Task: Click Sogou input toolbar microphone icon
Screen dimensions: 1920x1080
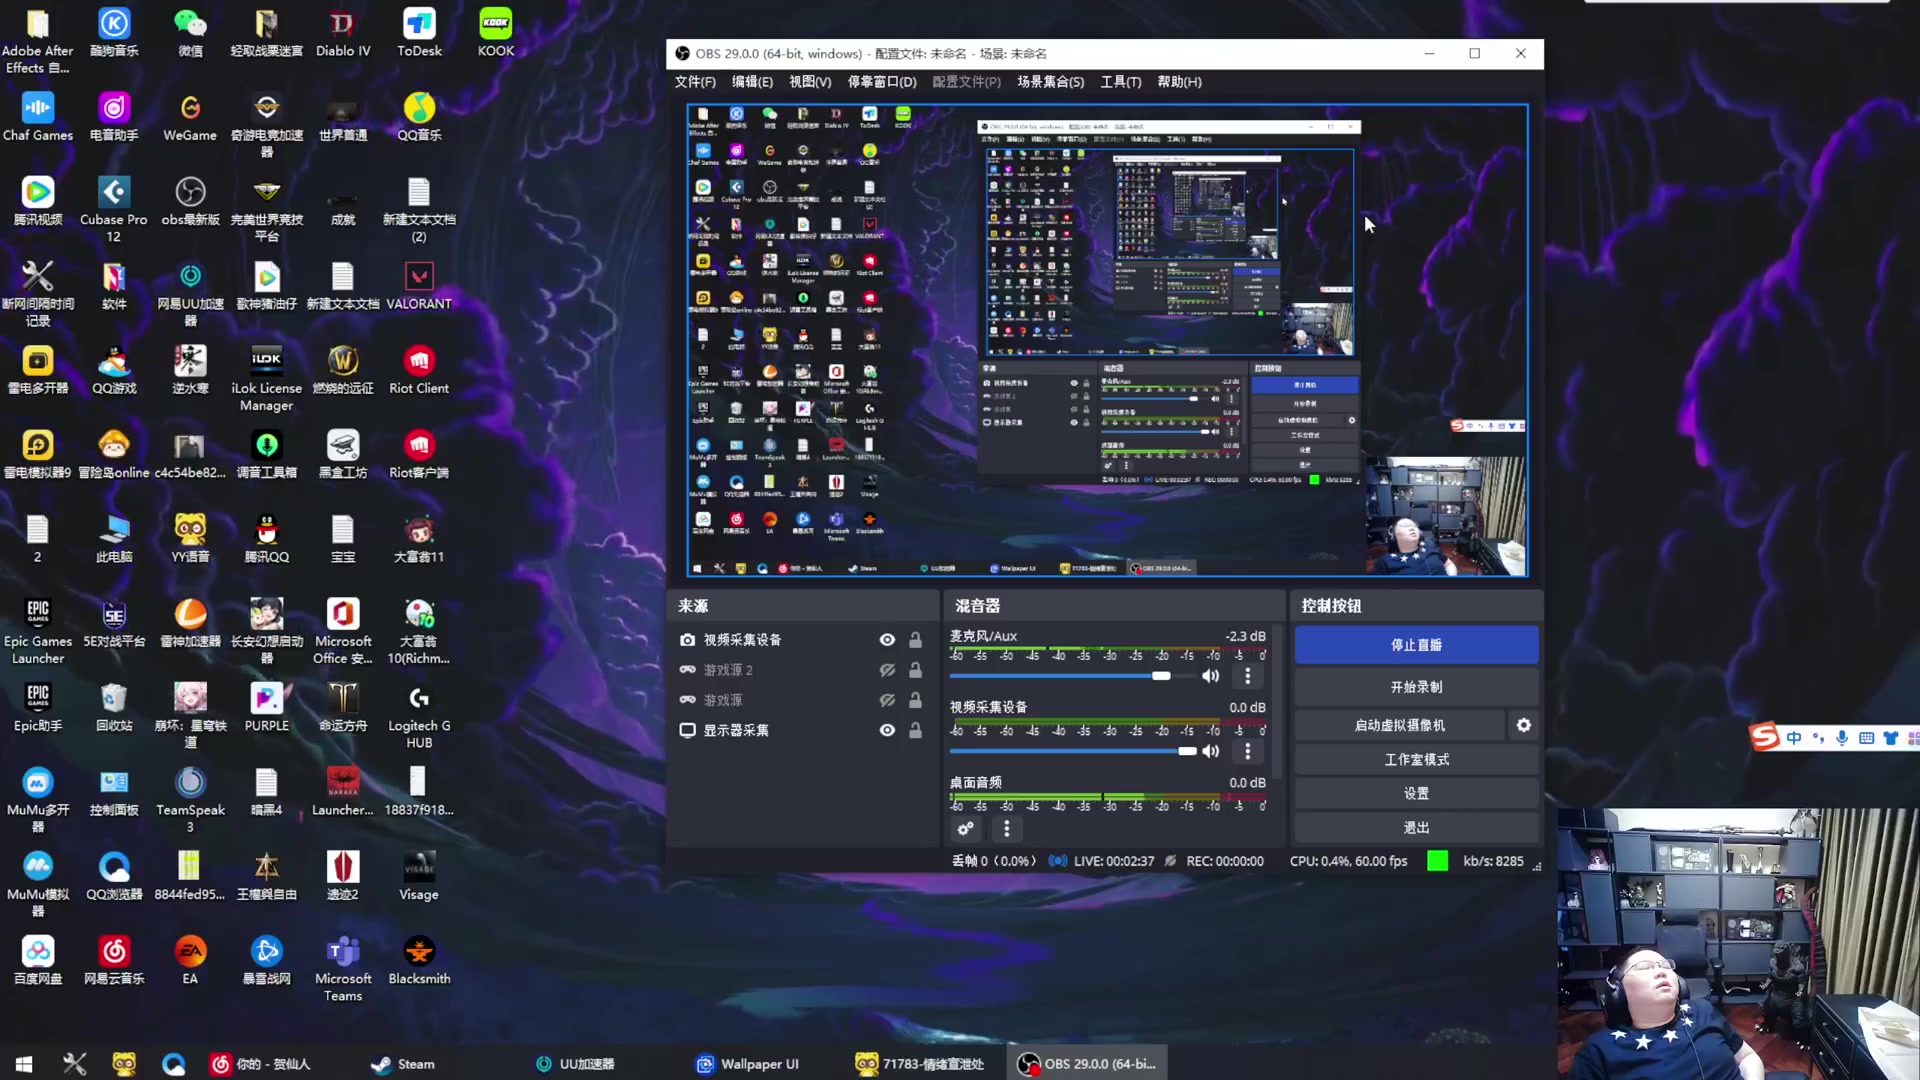Action: 1842,738
